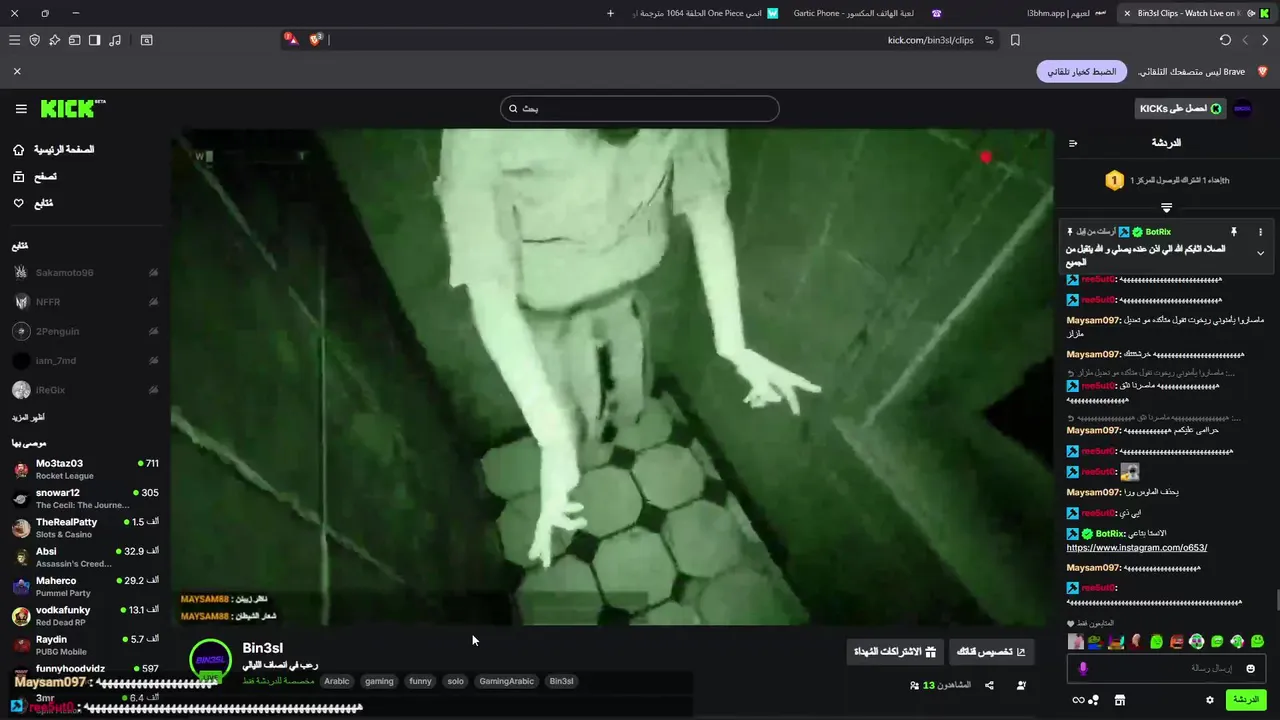This screenshot has height=720, width=1280.
Task: Open Sakamoto96 followed channel
Action: (86, 273)
